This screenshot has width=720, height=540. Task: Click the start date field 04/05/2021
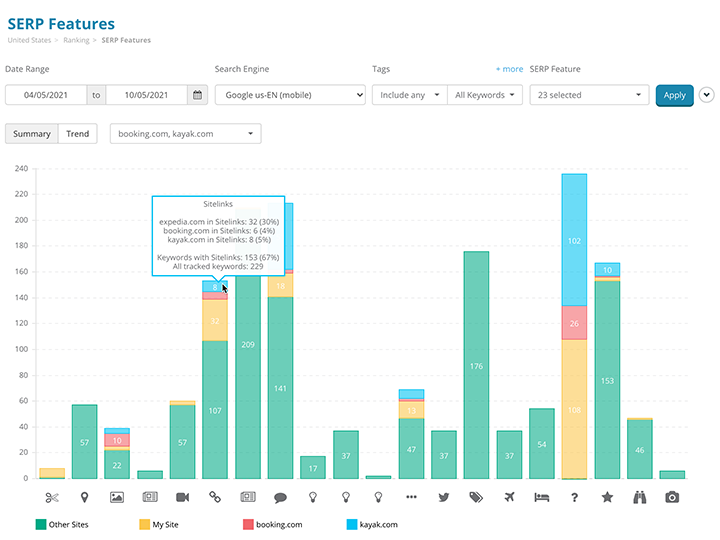click(x=45, y=95)
